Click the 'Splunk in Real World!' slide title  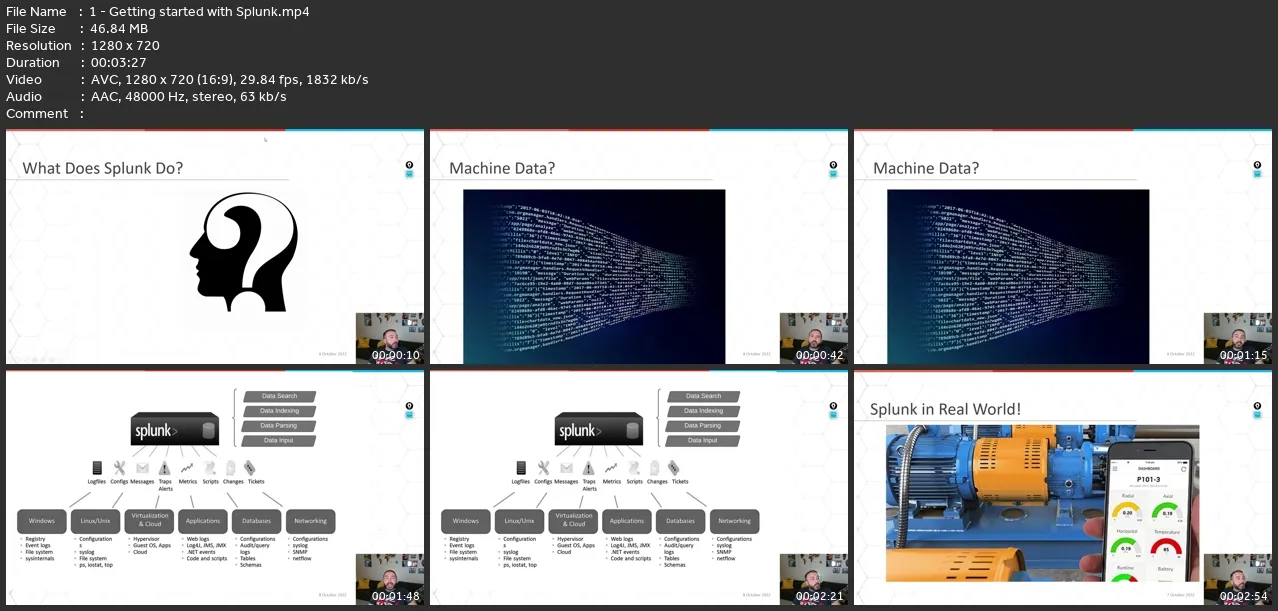click(945, 409)
